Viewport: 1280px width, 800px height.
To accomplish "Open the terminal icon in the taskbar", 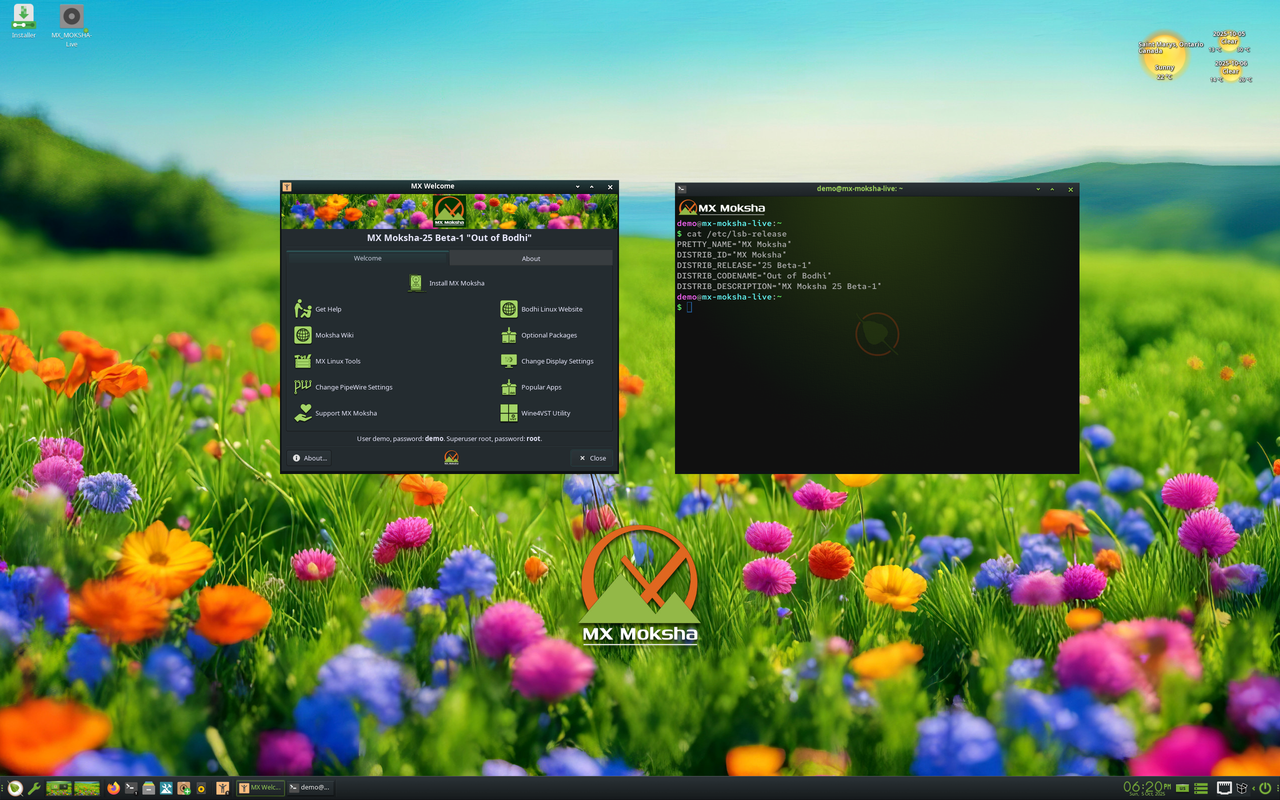I will point(131,788).
